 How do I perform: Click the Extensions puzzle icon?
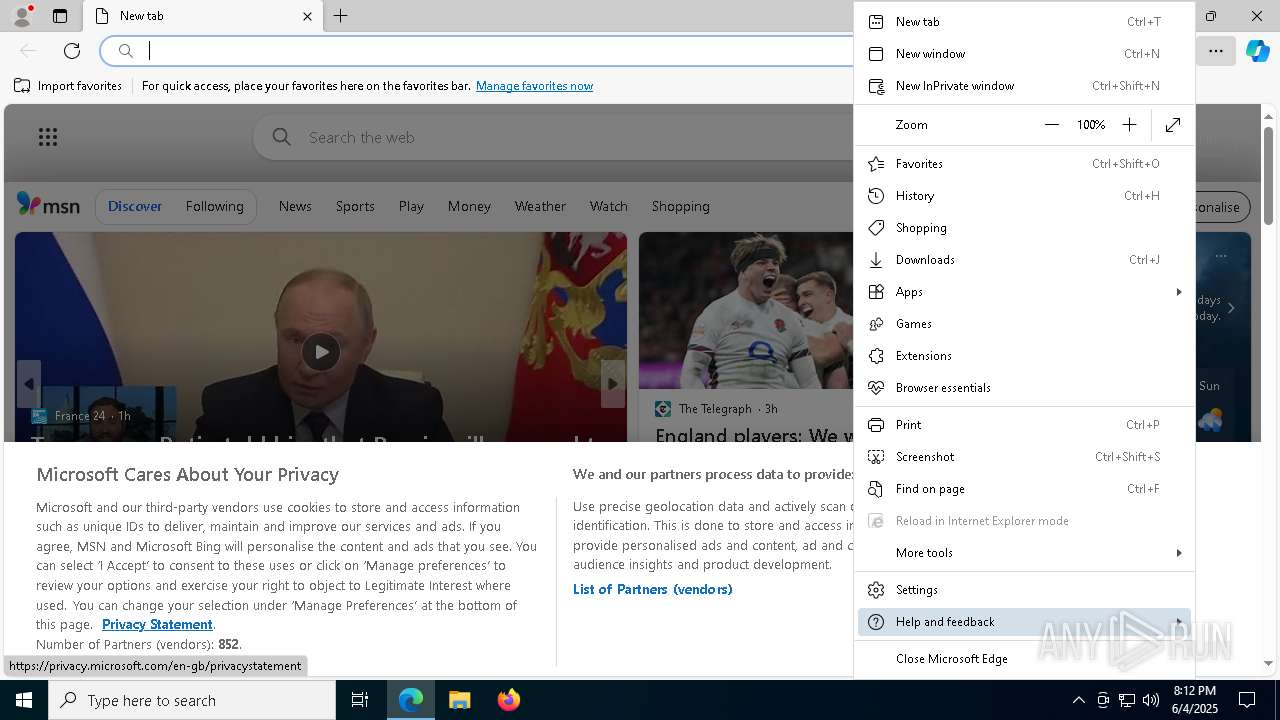point(876,356)
